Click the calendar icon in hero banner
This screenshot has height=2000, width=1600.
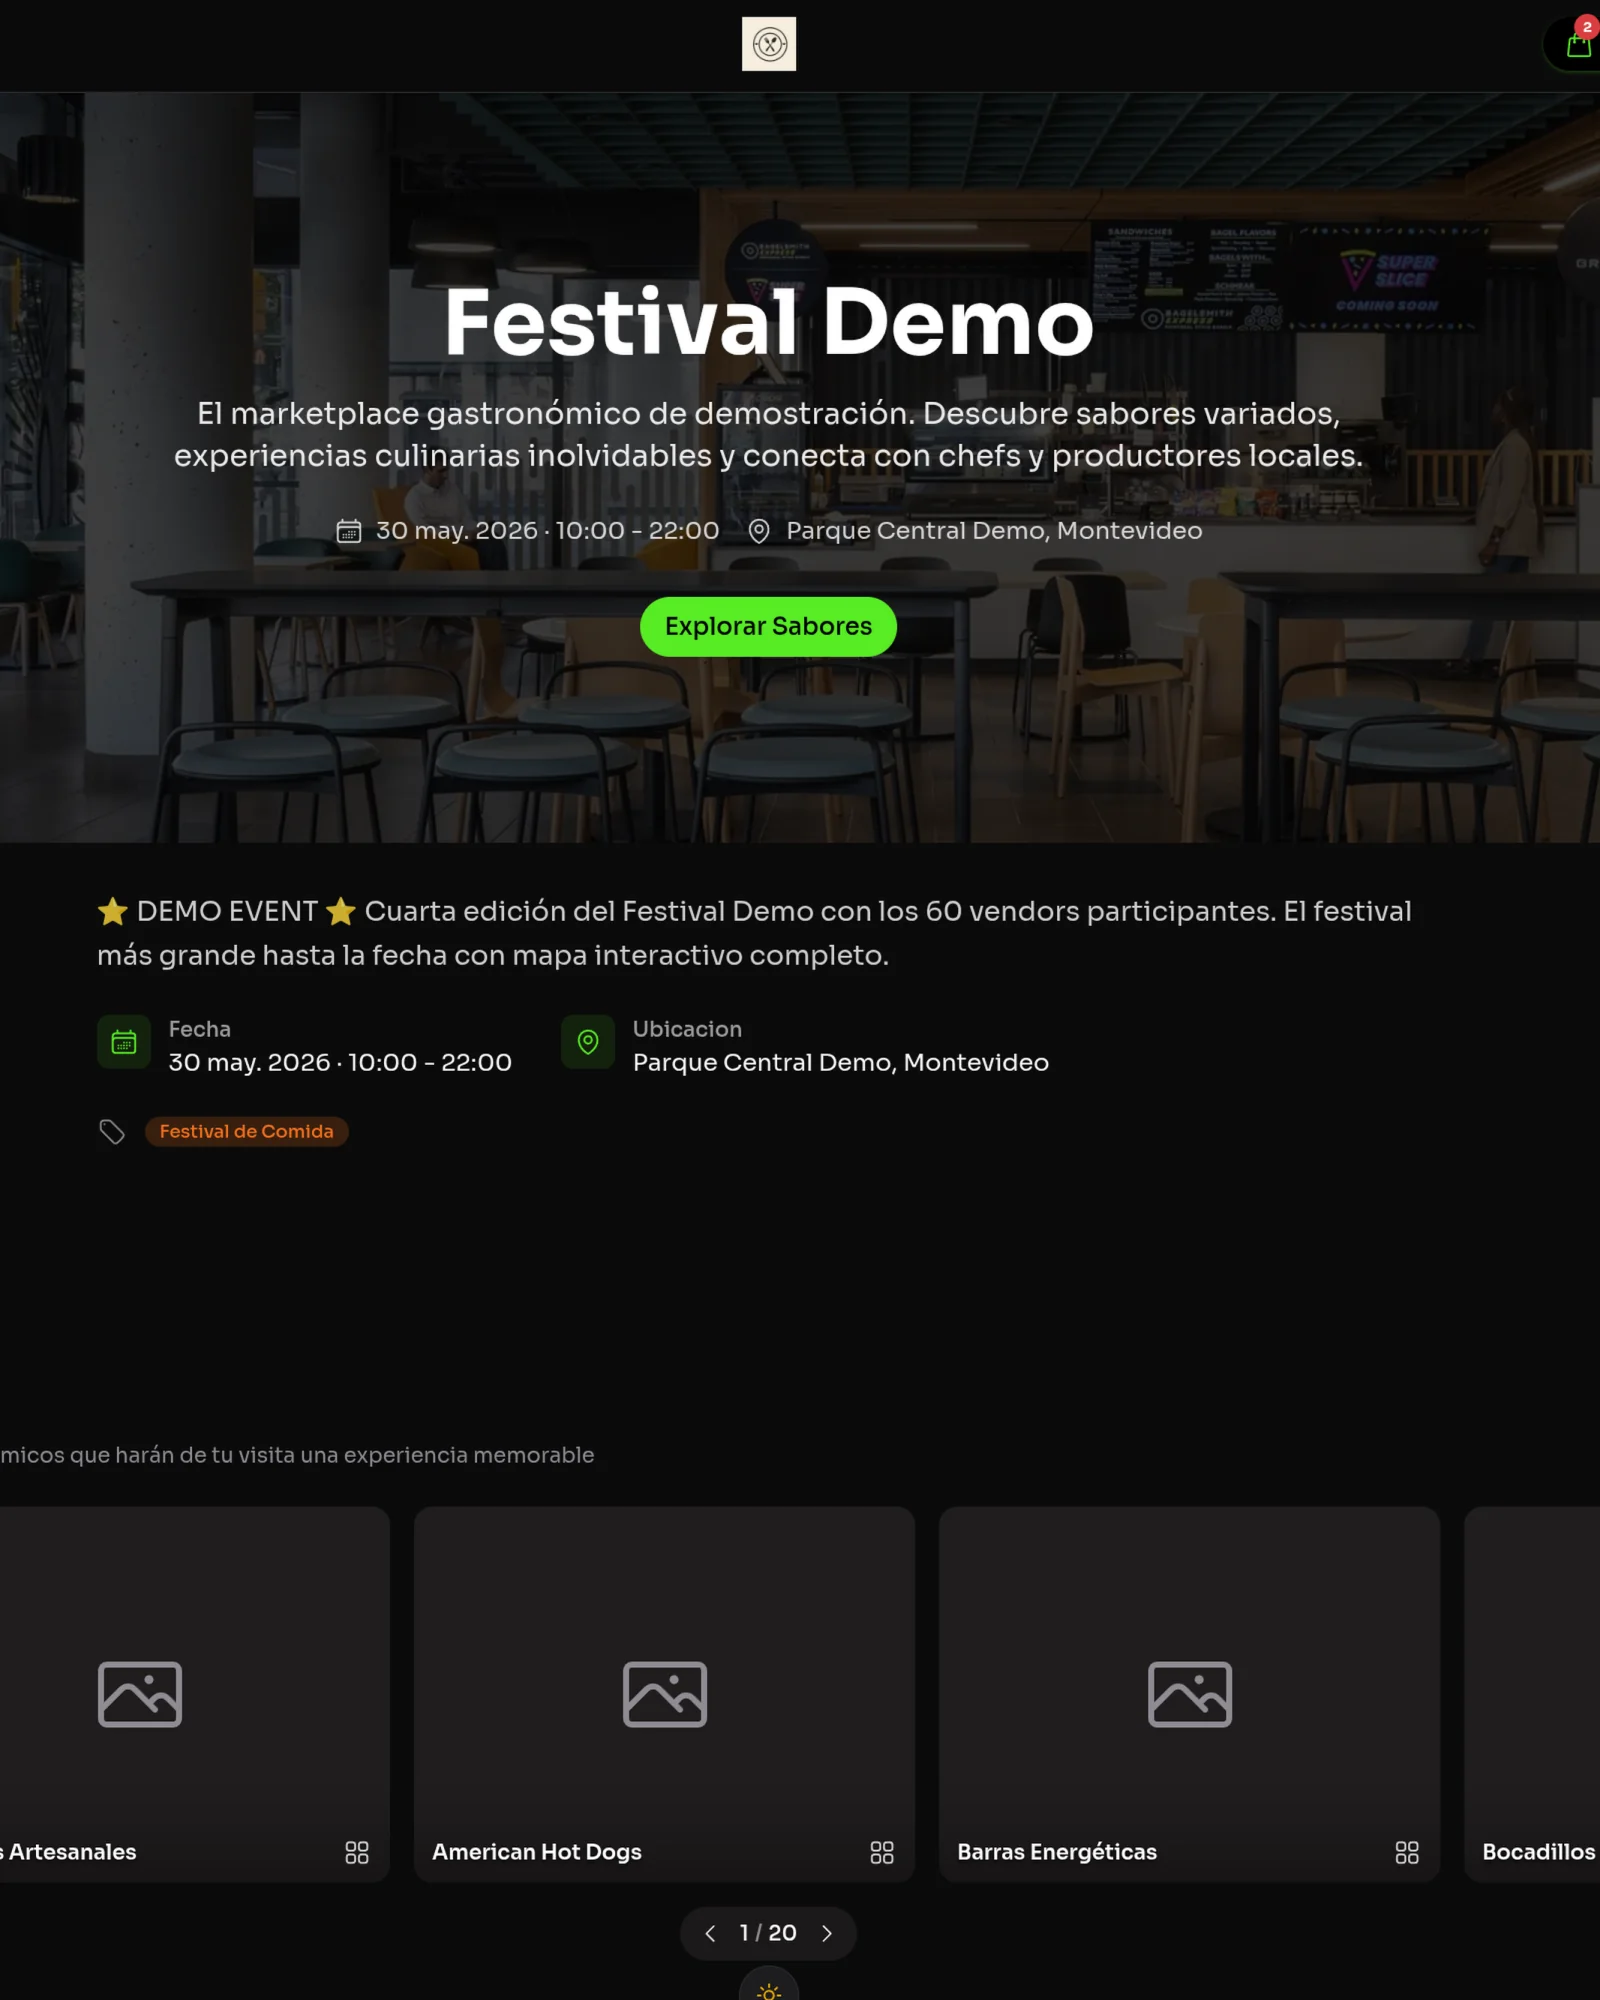(348, 531)
